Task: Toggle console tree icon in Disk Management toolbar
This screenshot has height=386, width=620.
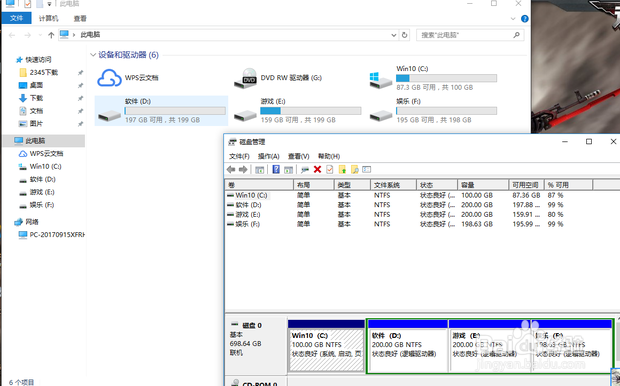Action: [259, 170]
